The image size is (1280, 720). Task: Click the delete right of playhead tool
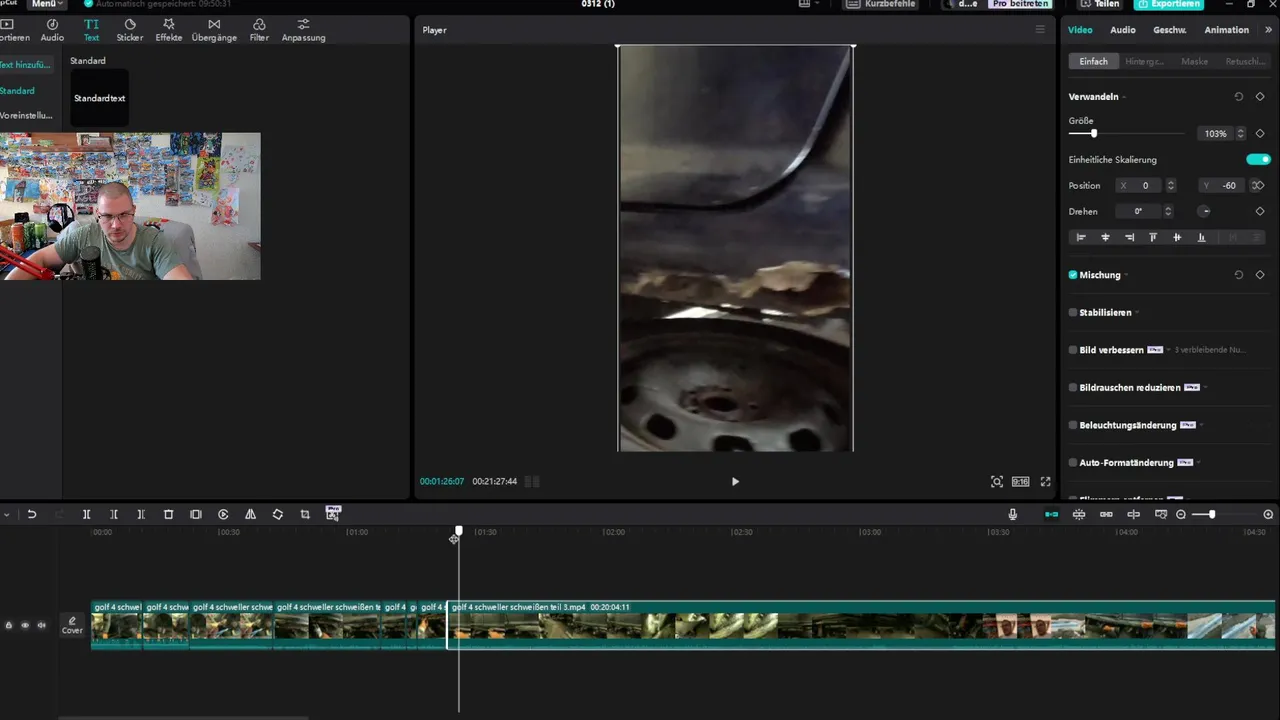click(x=141, y=514)
